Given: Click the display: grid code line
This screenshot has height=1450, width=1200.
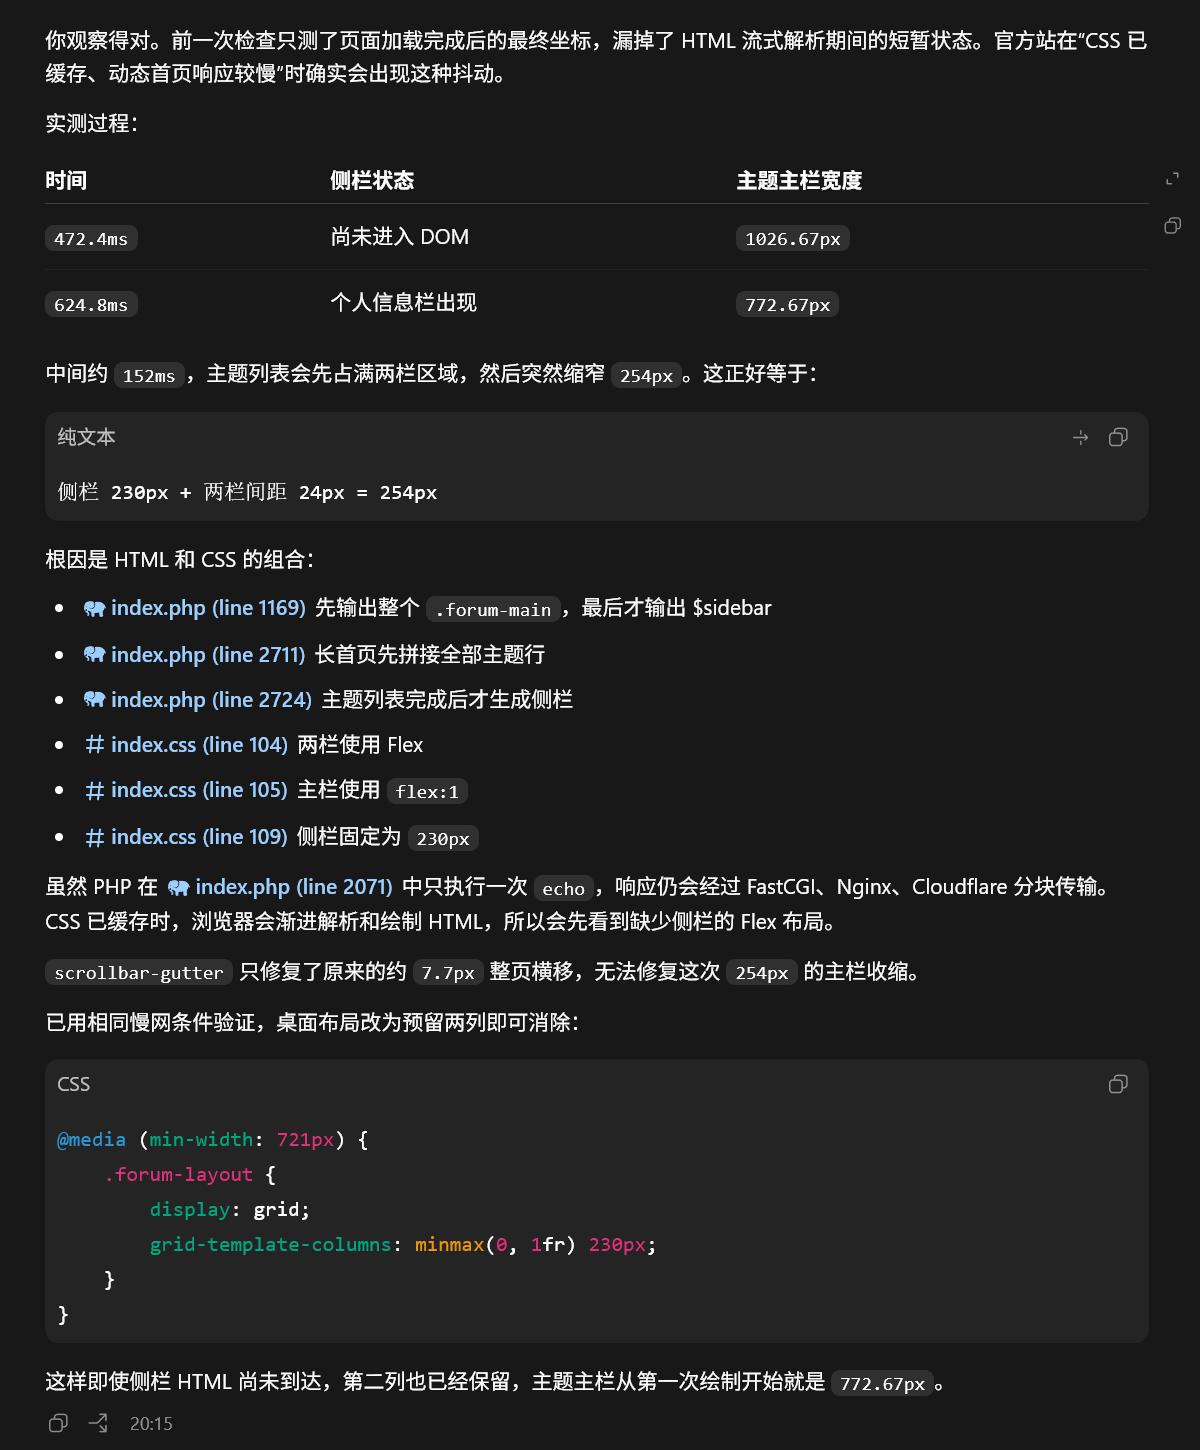Looking at the screenshot, I should pyautogui.click(x=230, y=1210).
